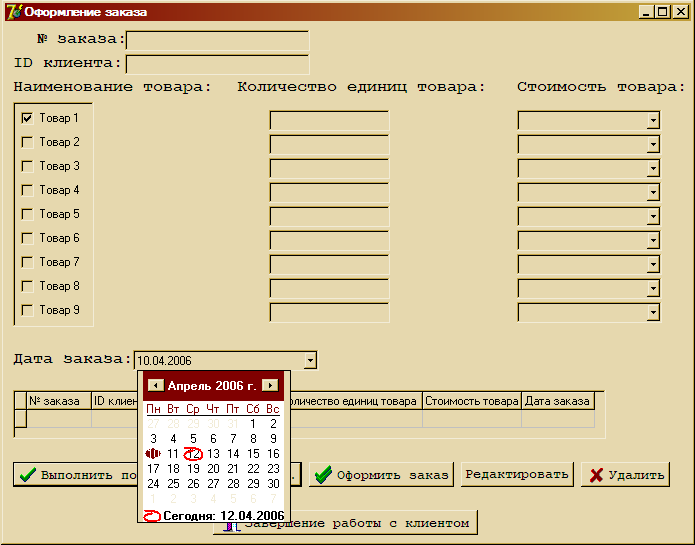The image size is (695, 545).
Task: Expand cost dropdown for Товар 3 row
Action: (x=653, y=168)
